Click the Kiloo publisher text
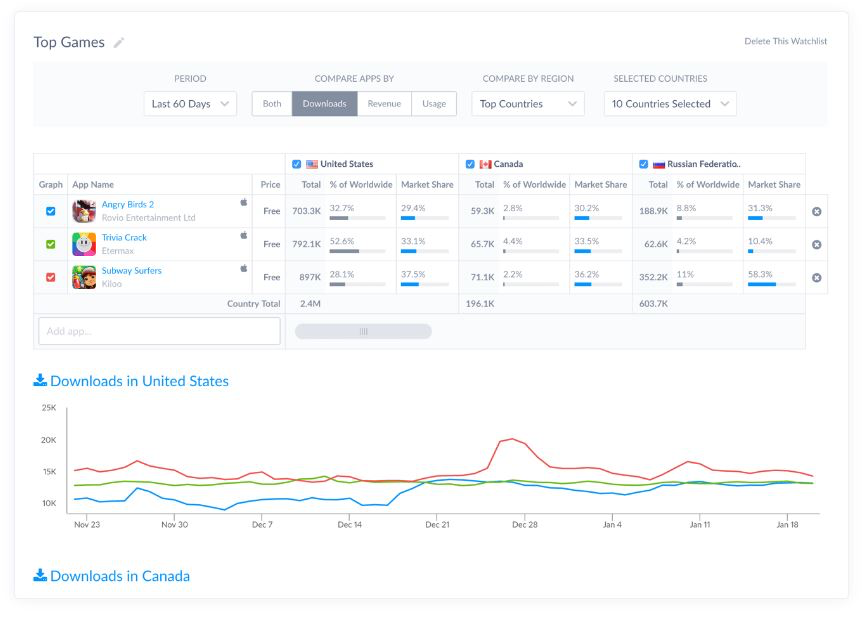 click(x=112, y=284)
